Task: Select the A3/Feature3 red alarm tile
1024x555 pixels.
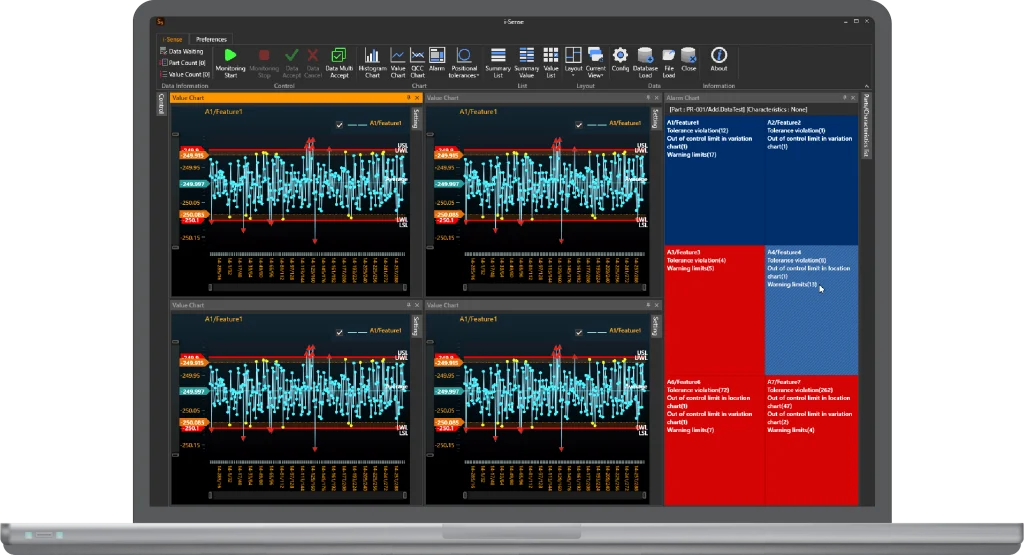Action: (x=714, y=310)
